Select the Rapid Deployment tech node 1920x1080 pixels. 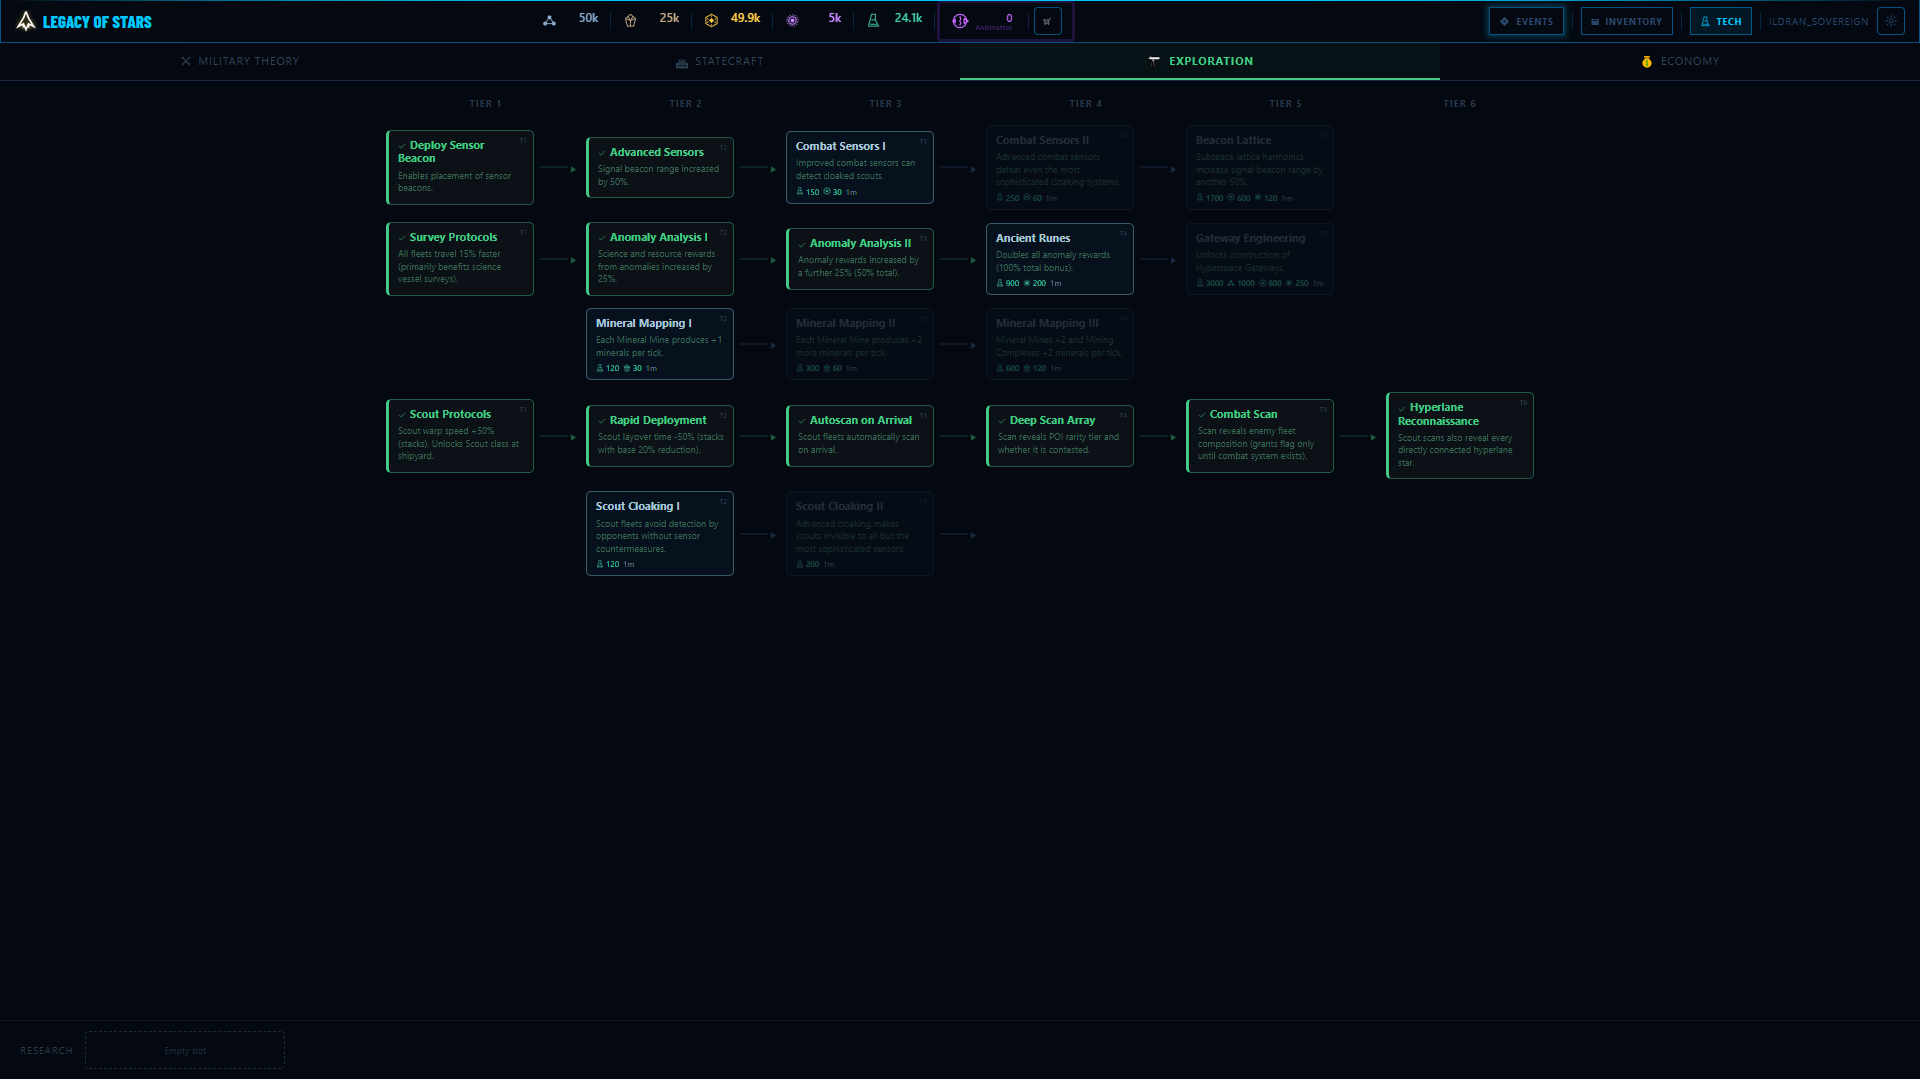pyautogui.click(x=660, y=436)
